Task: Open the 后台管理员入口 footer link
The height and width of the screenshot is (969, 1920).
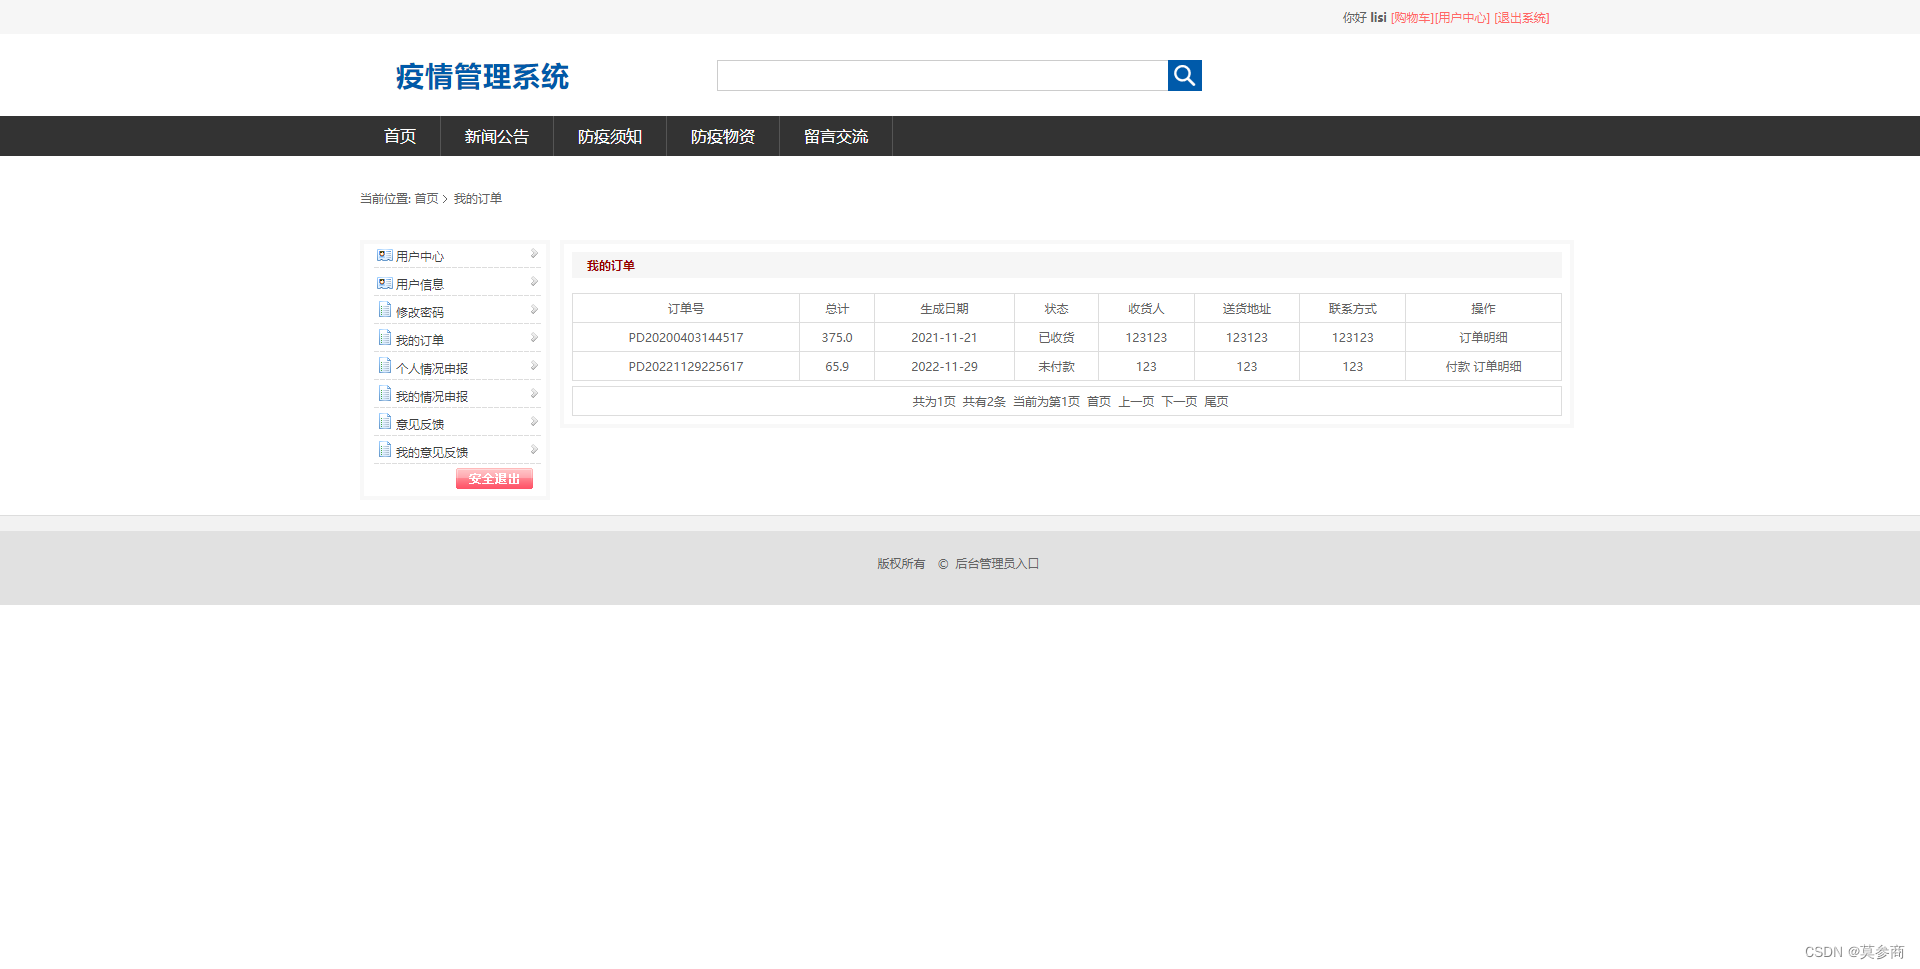Action: (x=997, y=564)
